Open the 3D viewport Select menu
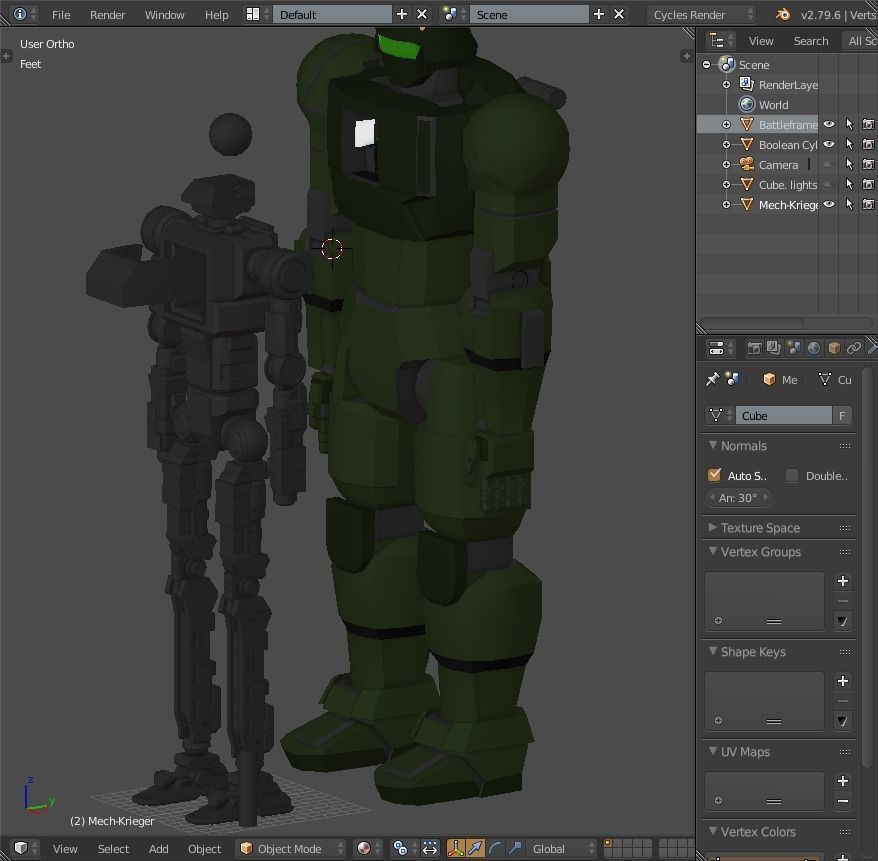Viewport: 878px width, 861px height. pos(113,849)
